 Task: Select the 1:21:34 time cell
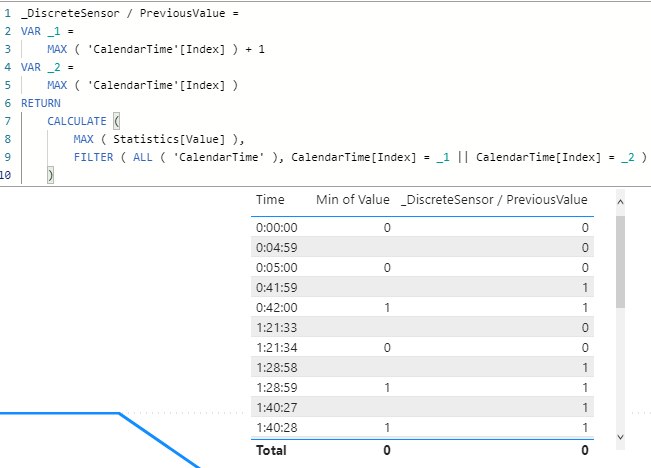277,348
